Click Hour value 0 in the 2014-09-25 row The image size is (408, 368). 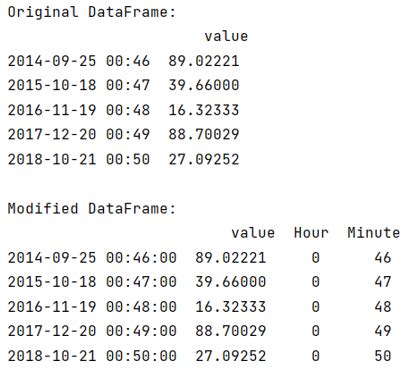[316, 258]
